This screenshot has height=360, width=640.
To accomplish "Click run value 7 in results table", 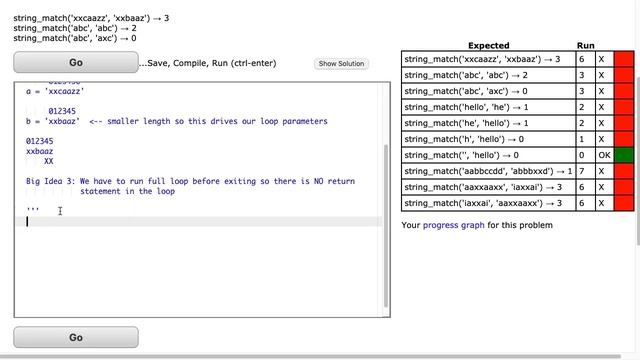I will click(585, 171).
